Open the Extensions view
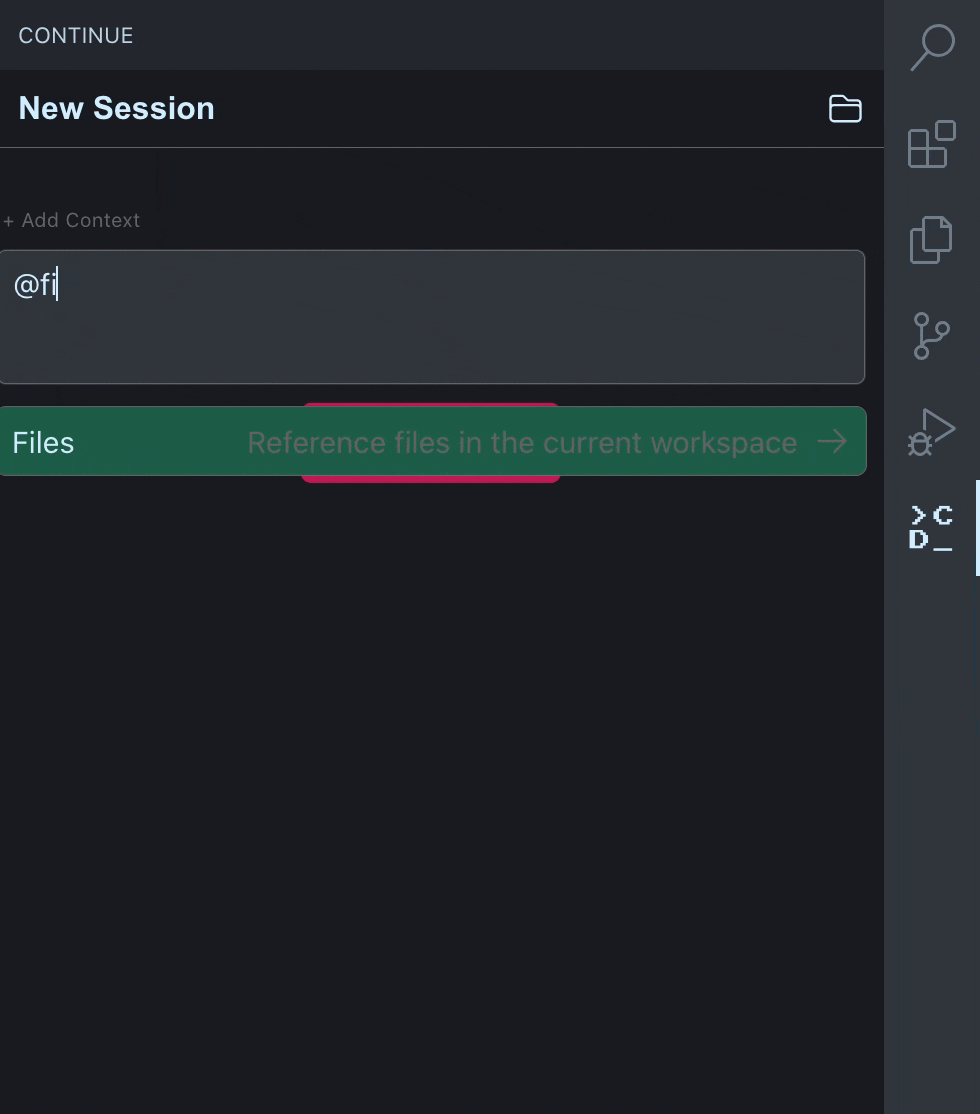980x1114 pixels. (x=930, y=145)
